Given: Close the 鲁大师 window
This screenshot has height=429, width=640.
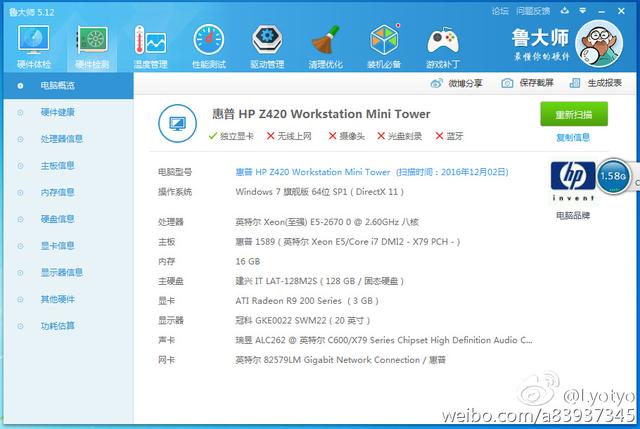Looking at the screenshot, I should click(621, 11).
